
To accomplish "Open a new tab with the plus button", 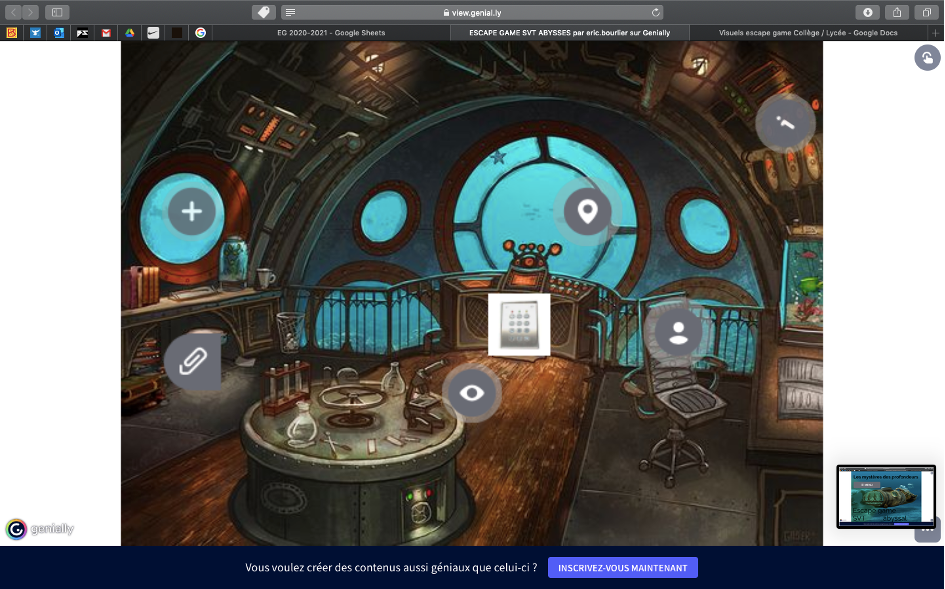I will [935, 33].
